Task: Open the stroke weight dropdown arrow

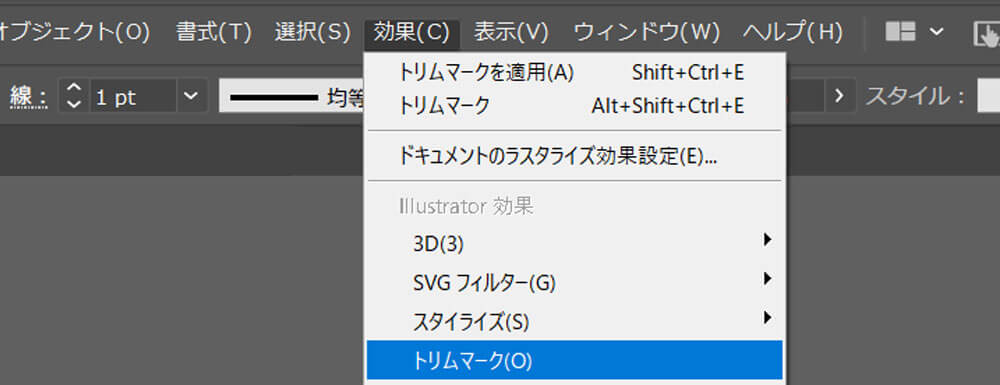Action: tap(191, 96)
